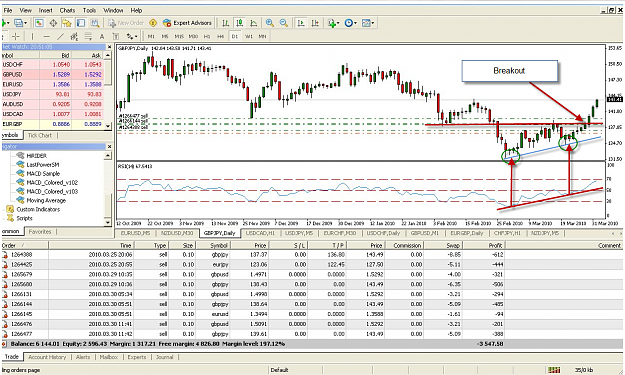Select the USDJPY row in Market Watch
This screenshot has width=625, height=375.
tap(53, 94)
